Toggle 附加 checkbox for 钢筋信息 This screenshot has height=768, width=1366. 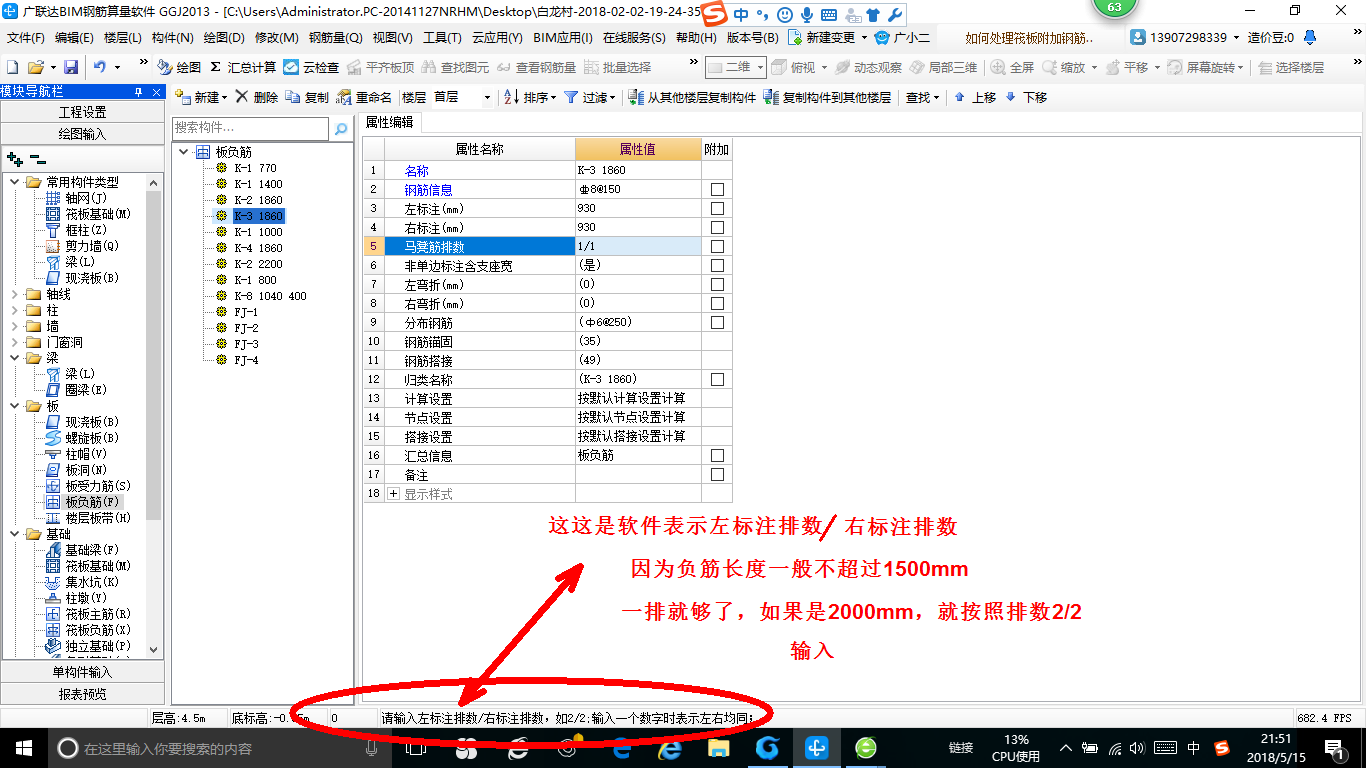coord(717,190)
